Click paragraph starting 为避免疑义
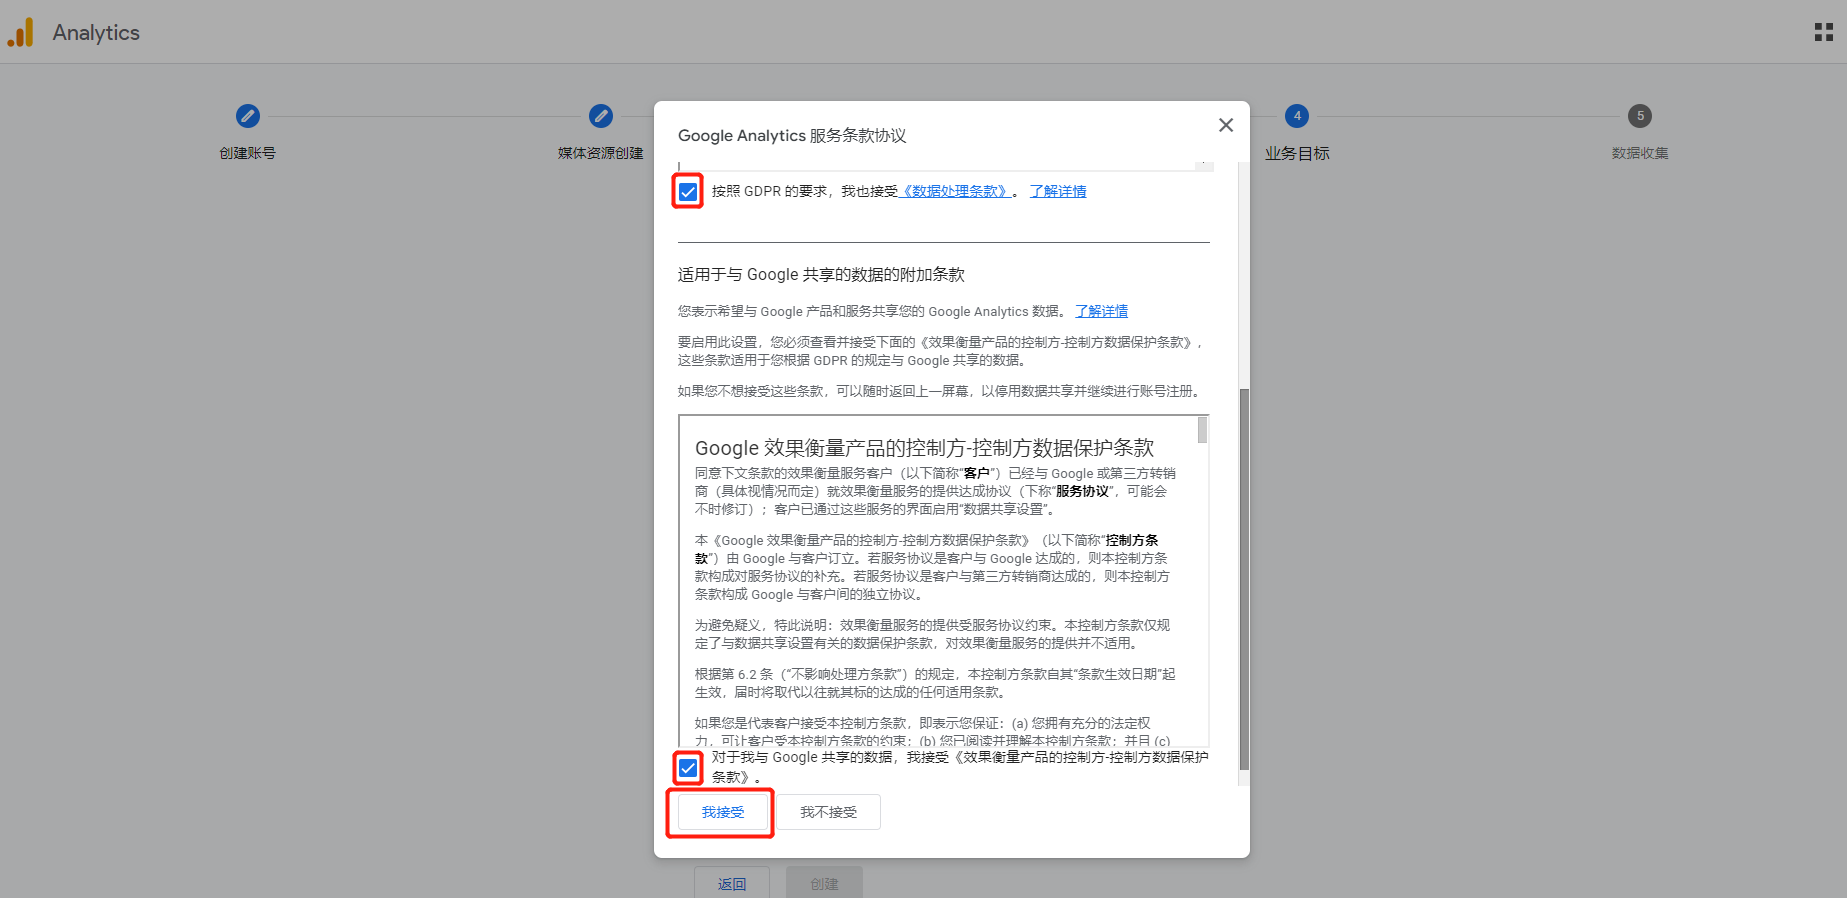The image size is (1847, 898). 933,634
